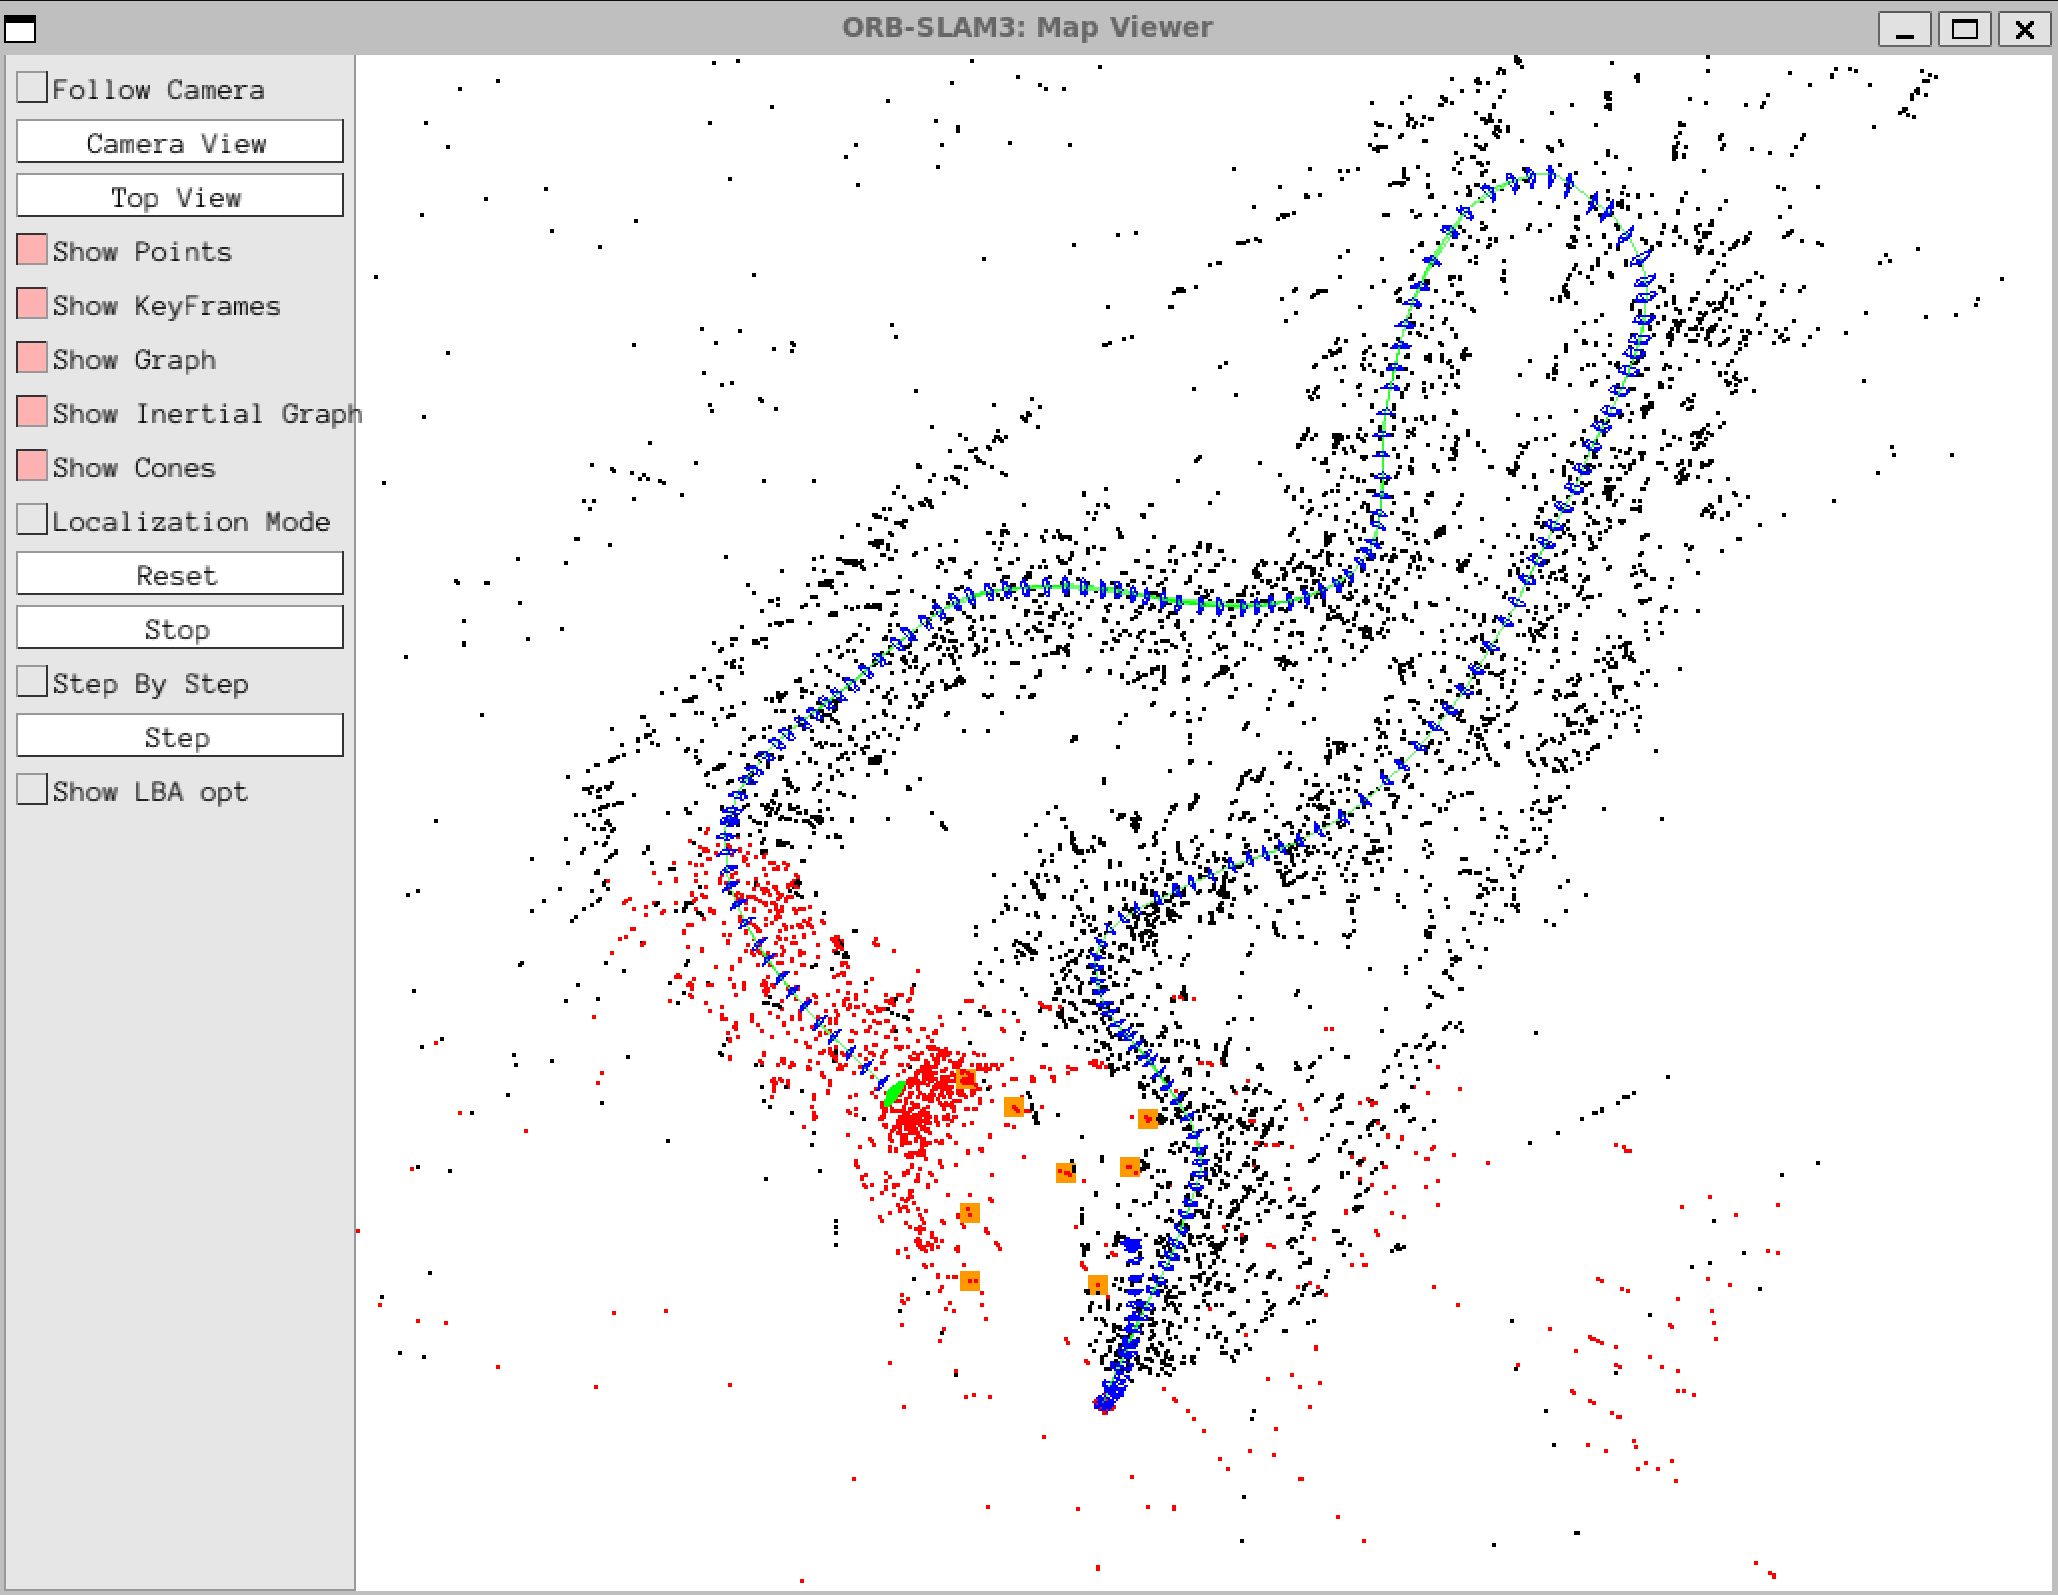Open the window menu icon in title bar
Screen dimensions: 2058x1595
coord(20,28)
